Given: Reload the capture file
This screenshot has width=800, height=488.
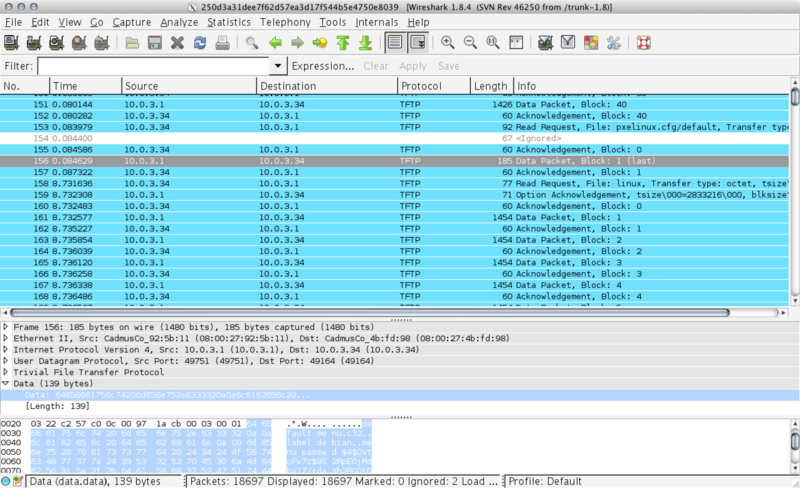Looking at the screenshot, I should click(x=199, y=43).
